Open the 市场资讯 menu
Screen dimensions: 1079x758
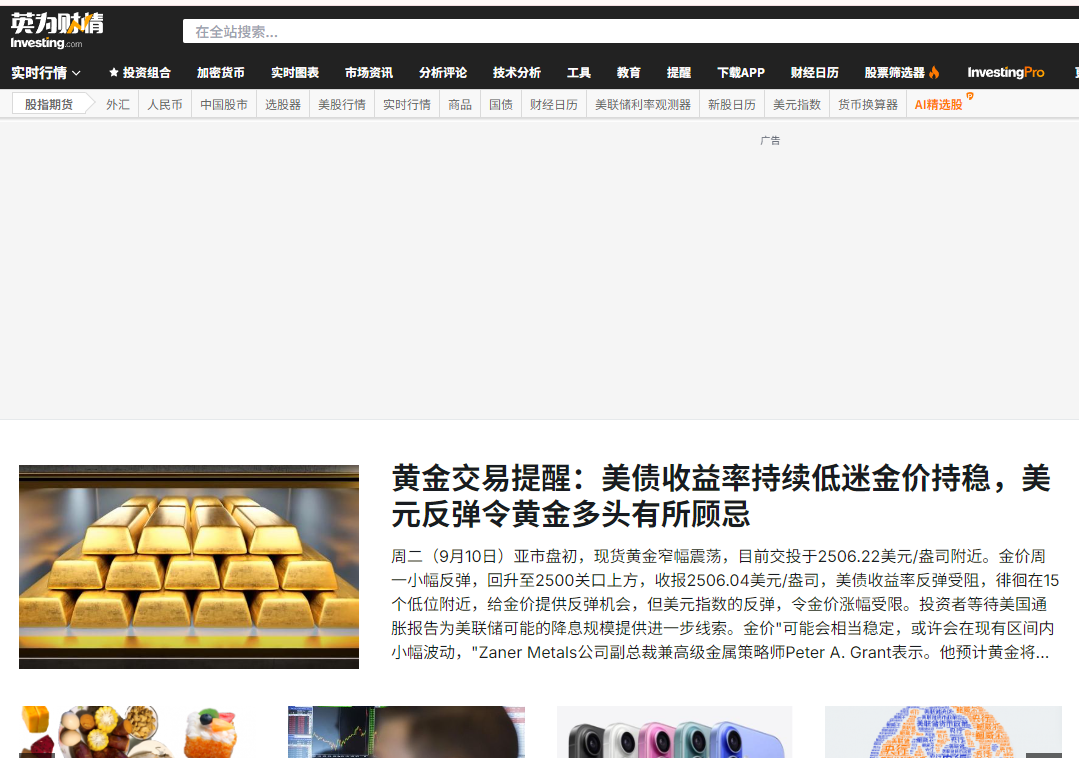click(369, 73)
